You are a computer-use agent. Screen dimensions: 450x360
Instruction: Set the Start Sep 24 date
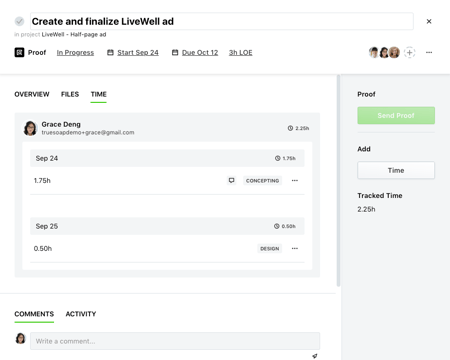tap(138, 52)
